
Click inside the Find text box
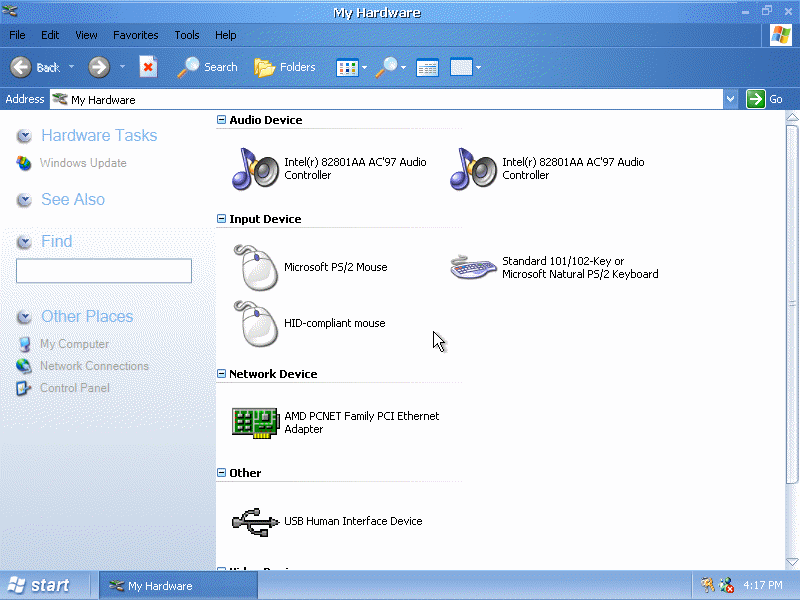coord(104,270)
